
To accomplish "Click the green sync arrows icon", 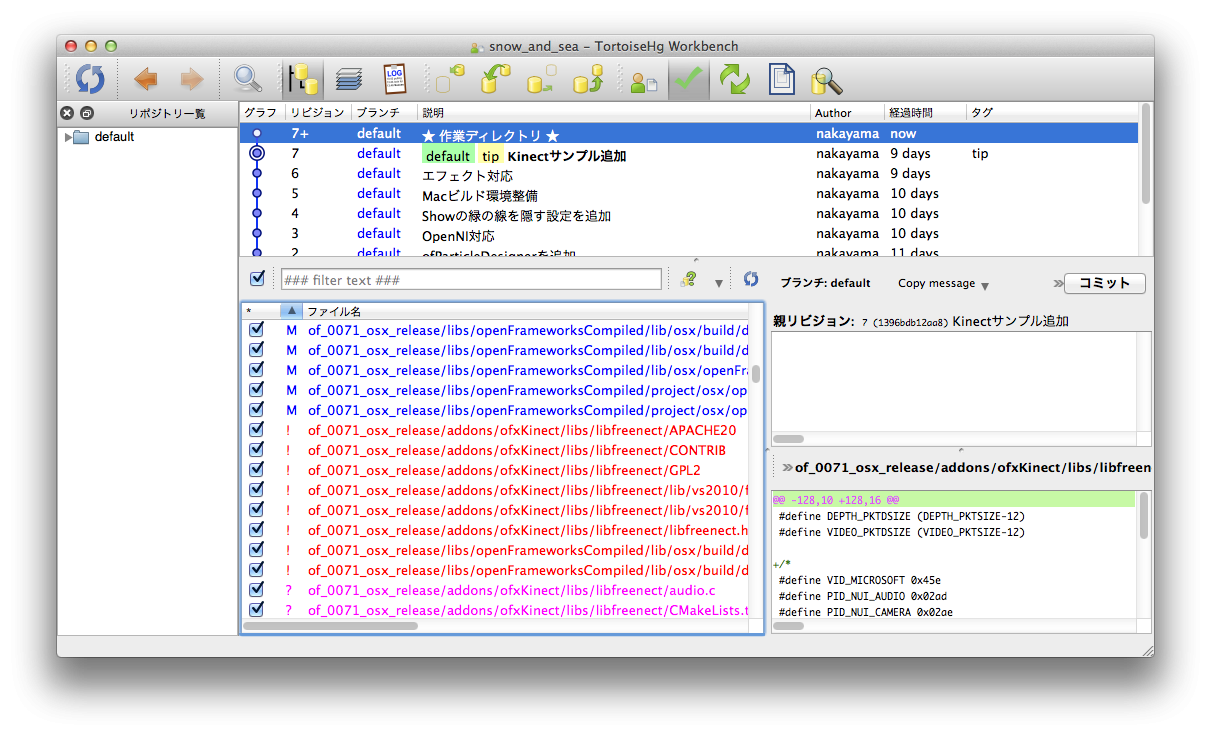I will coord(734,79).
